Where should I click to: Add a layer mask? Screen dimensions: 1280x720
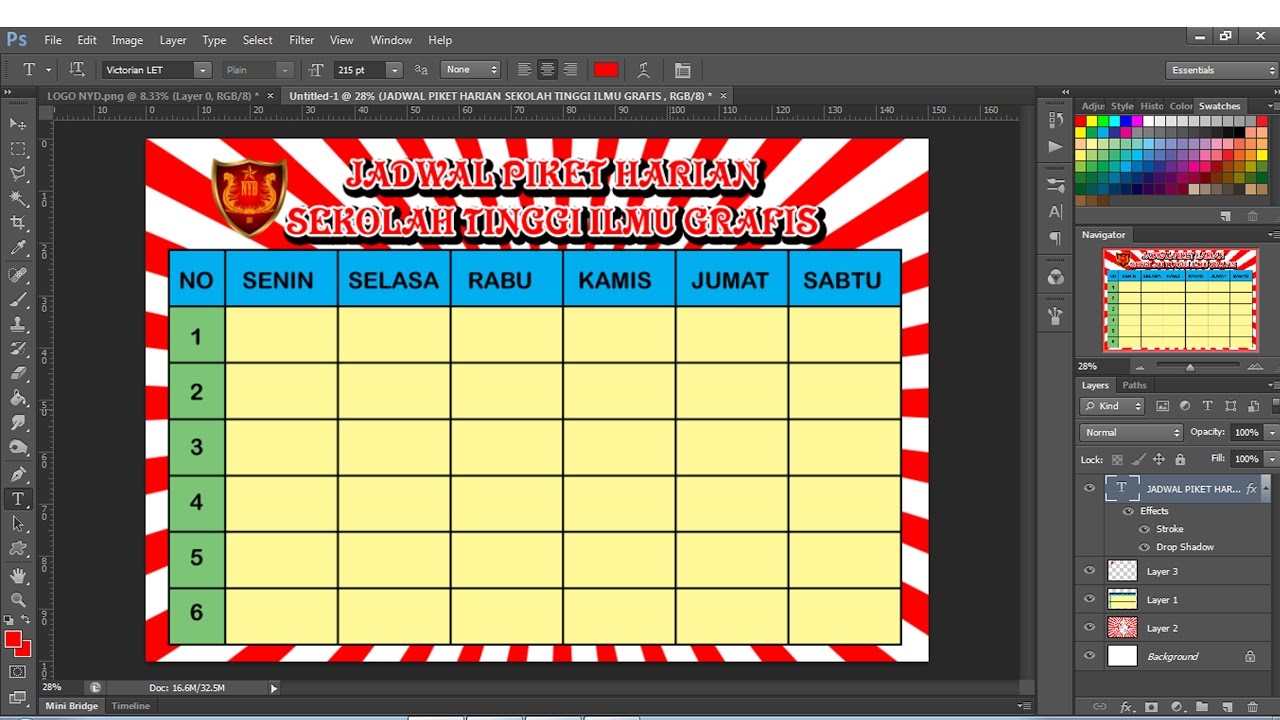click(x=1151, y=707)
